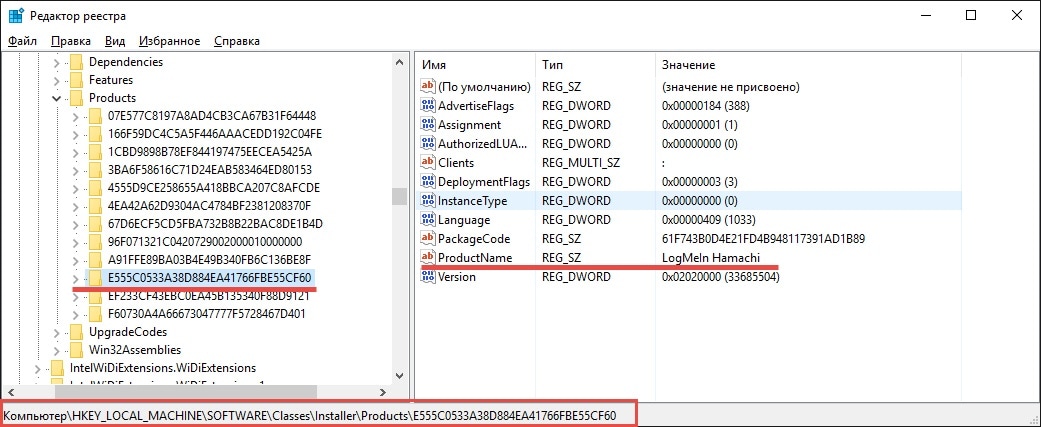This screenshot has width=1041, height=427.
Task: Click the DWORD icon of DeploymentFlags
Action: pos(428,182)
